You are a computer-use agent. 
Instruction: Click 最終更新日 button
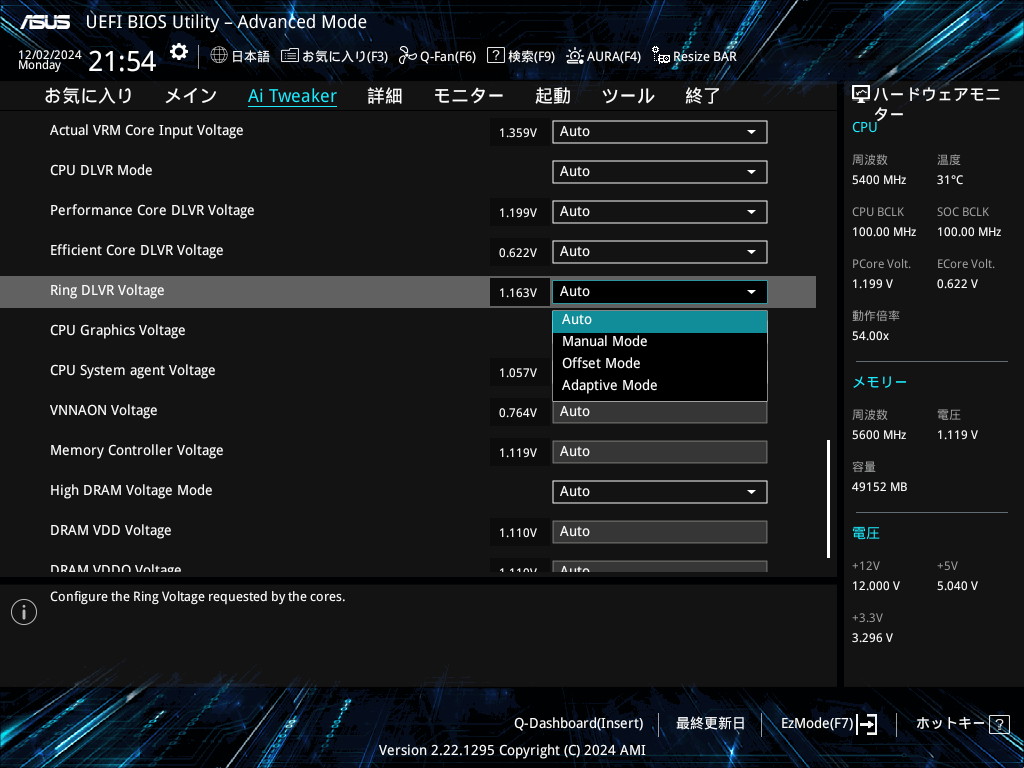tap(711, 724)
